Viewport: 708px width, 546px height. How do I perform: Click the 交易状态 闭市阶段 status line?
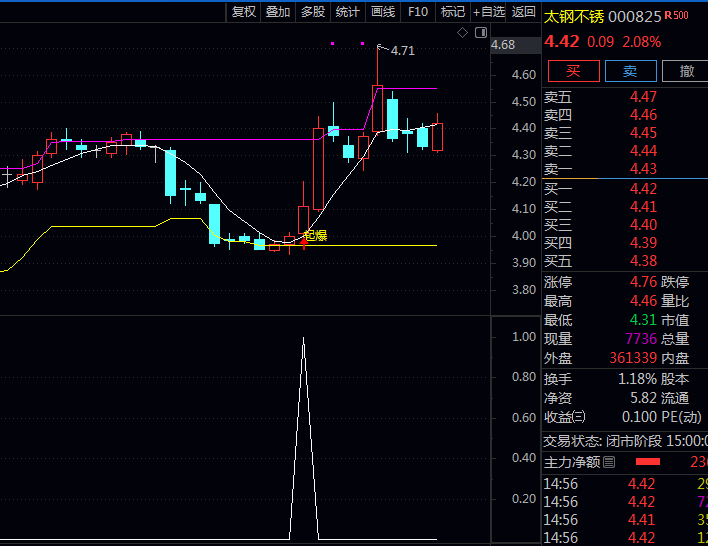tap(625, 441)
